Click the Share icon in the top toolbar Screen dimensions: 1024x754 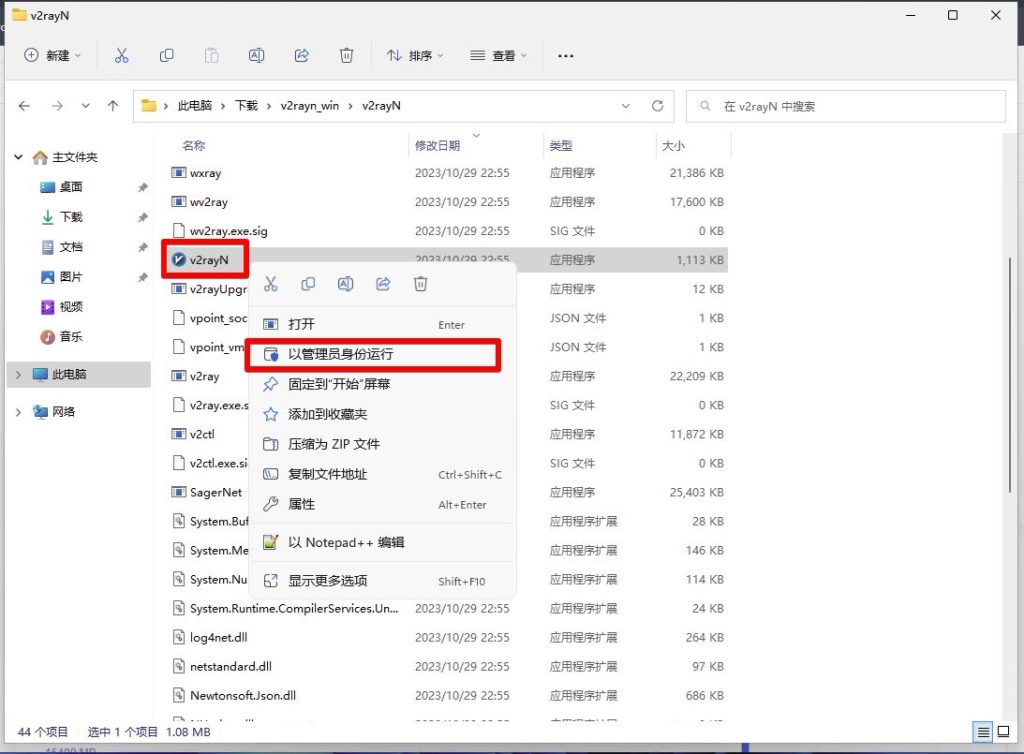[x=302, y=55]
